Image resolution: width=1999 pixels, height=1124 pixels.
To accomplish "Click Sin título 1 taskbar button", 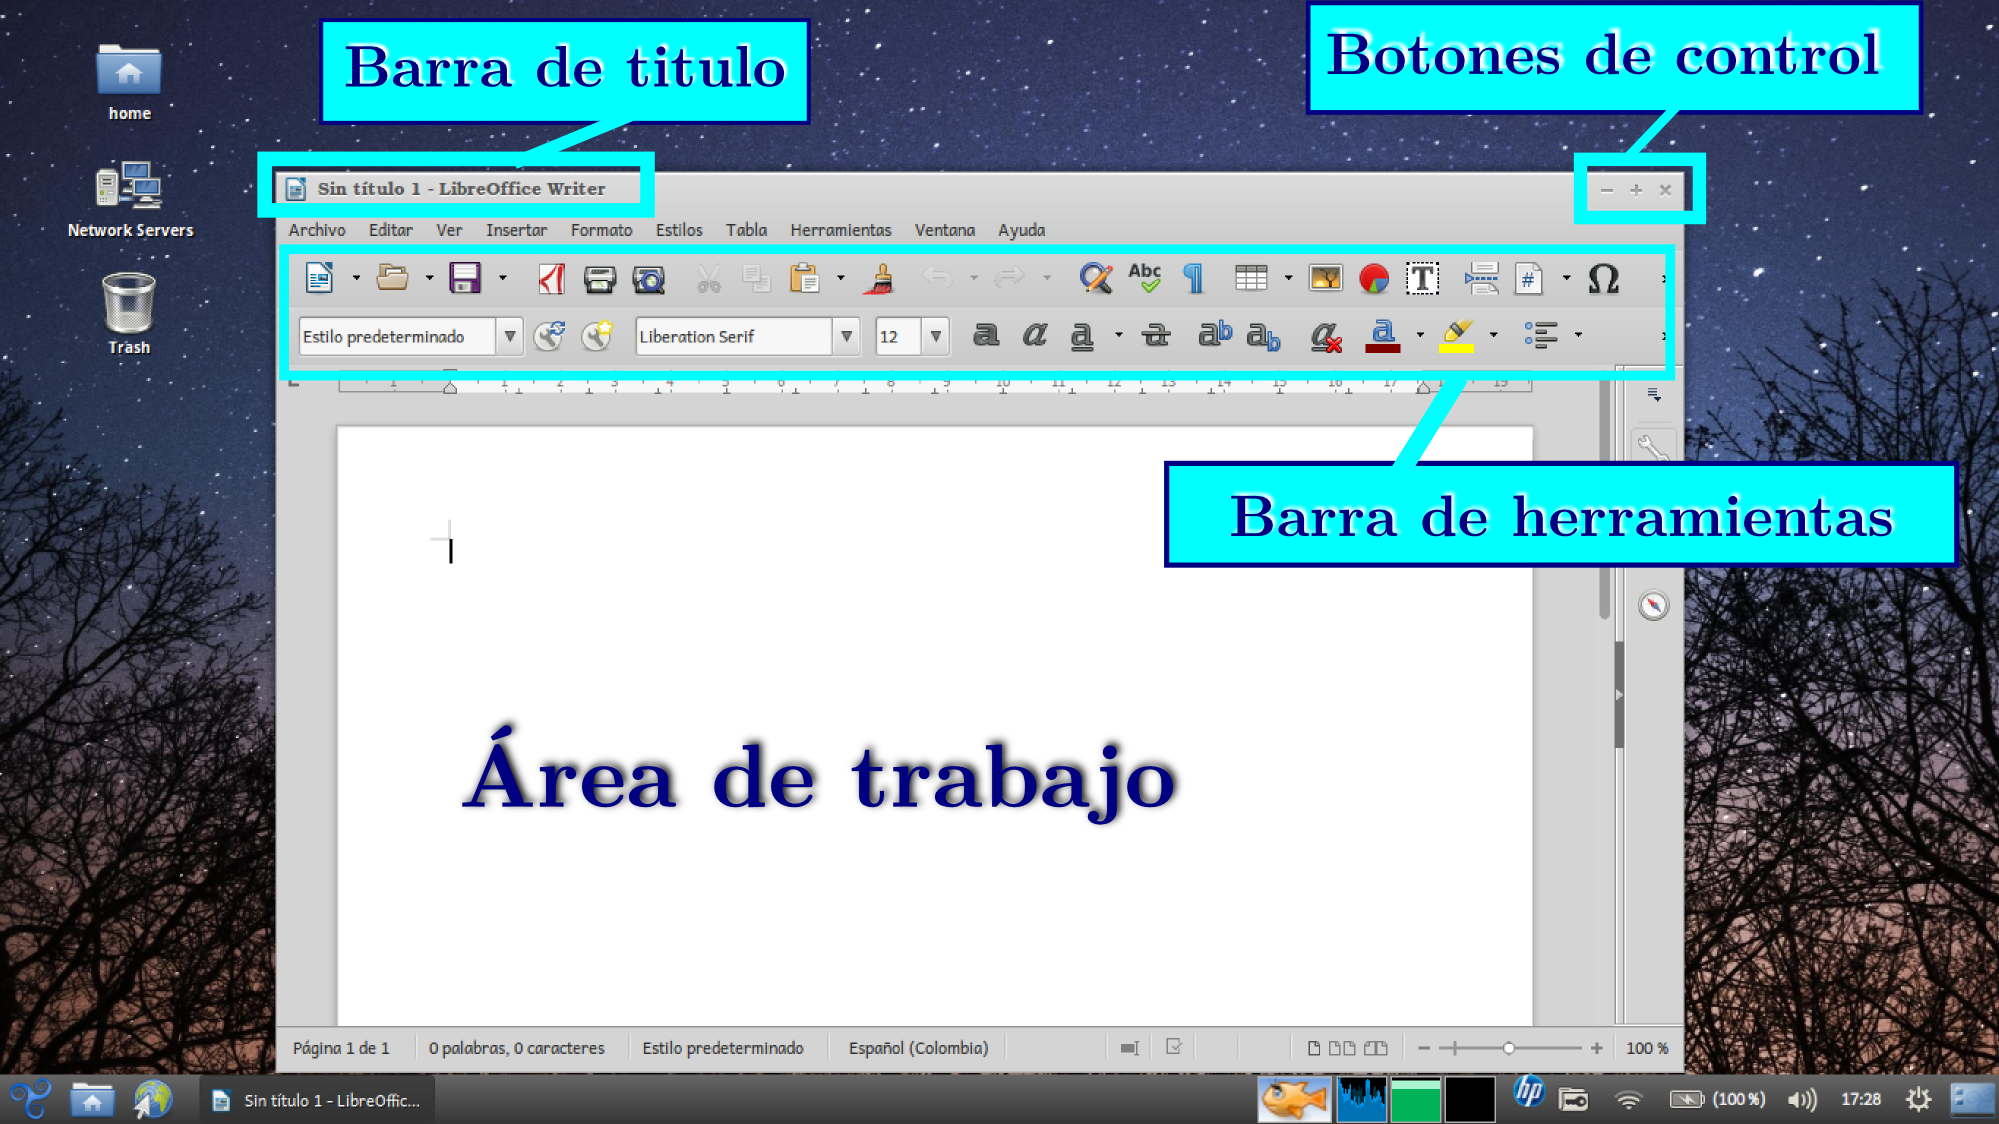I will tap(317, 1100).
